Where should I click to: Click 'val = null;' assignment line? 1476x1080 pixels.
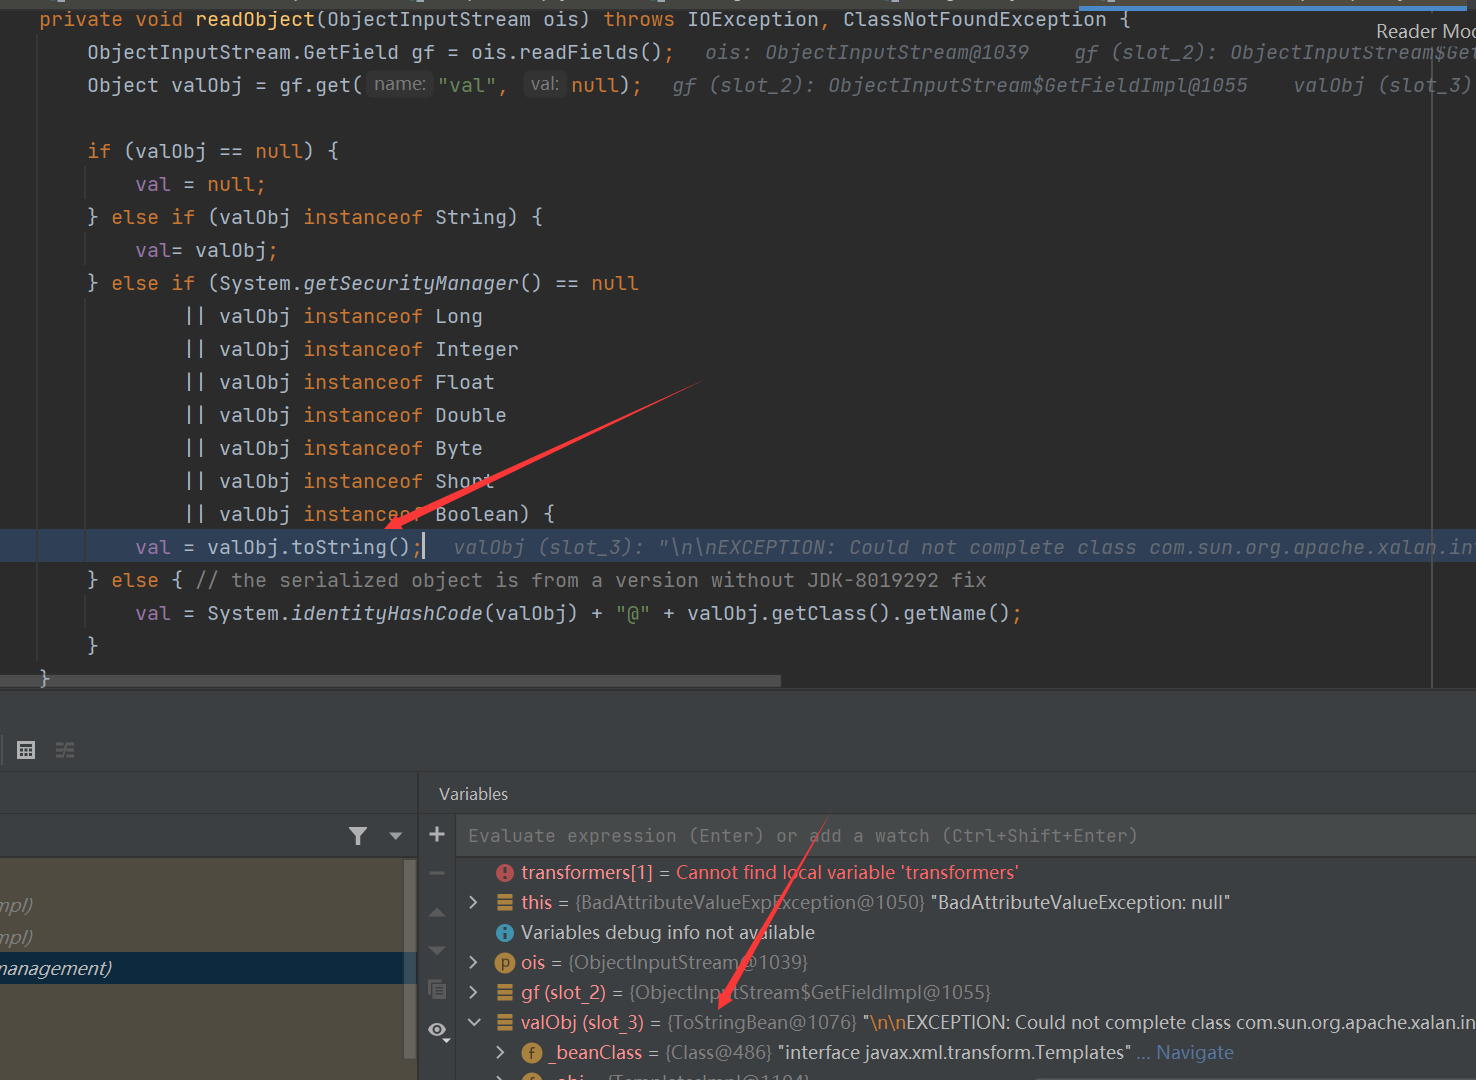point(201,184)
